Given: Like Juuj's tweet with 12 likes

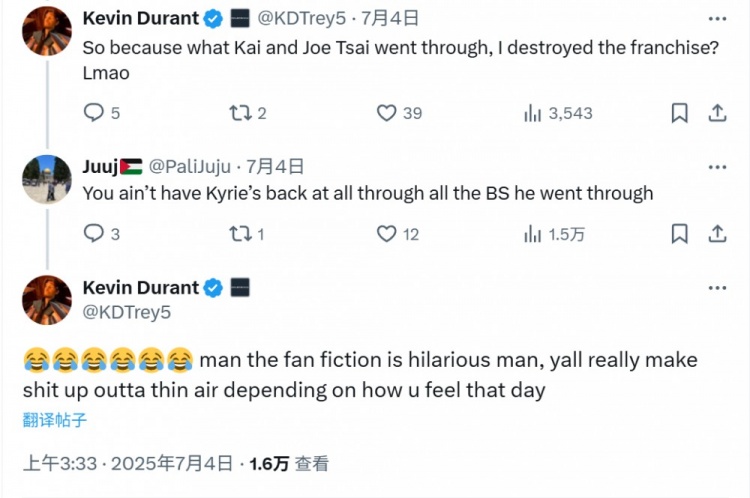Looking at the screenshot, I should [387, 233].
